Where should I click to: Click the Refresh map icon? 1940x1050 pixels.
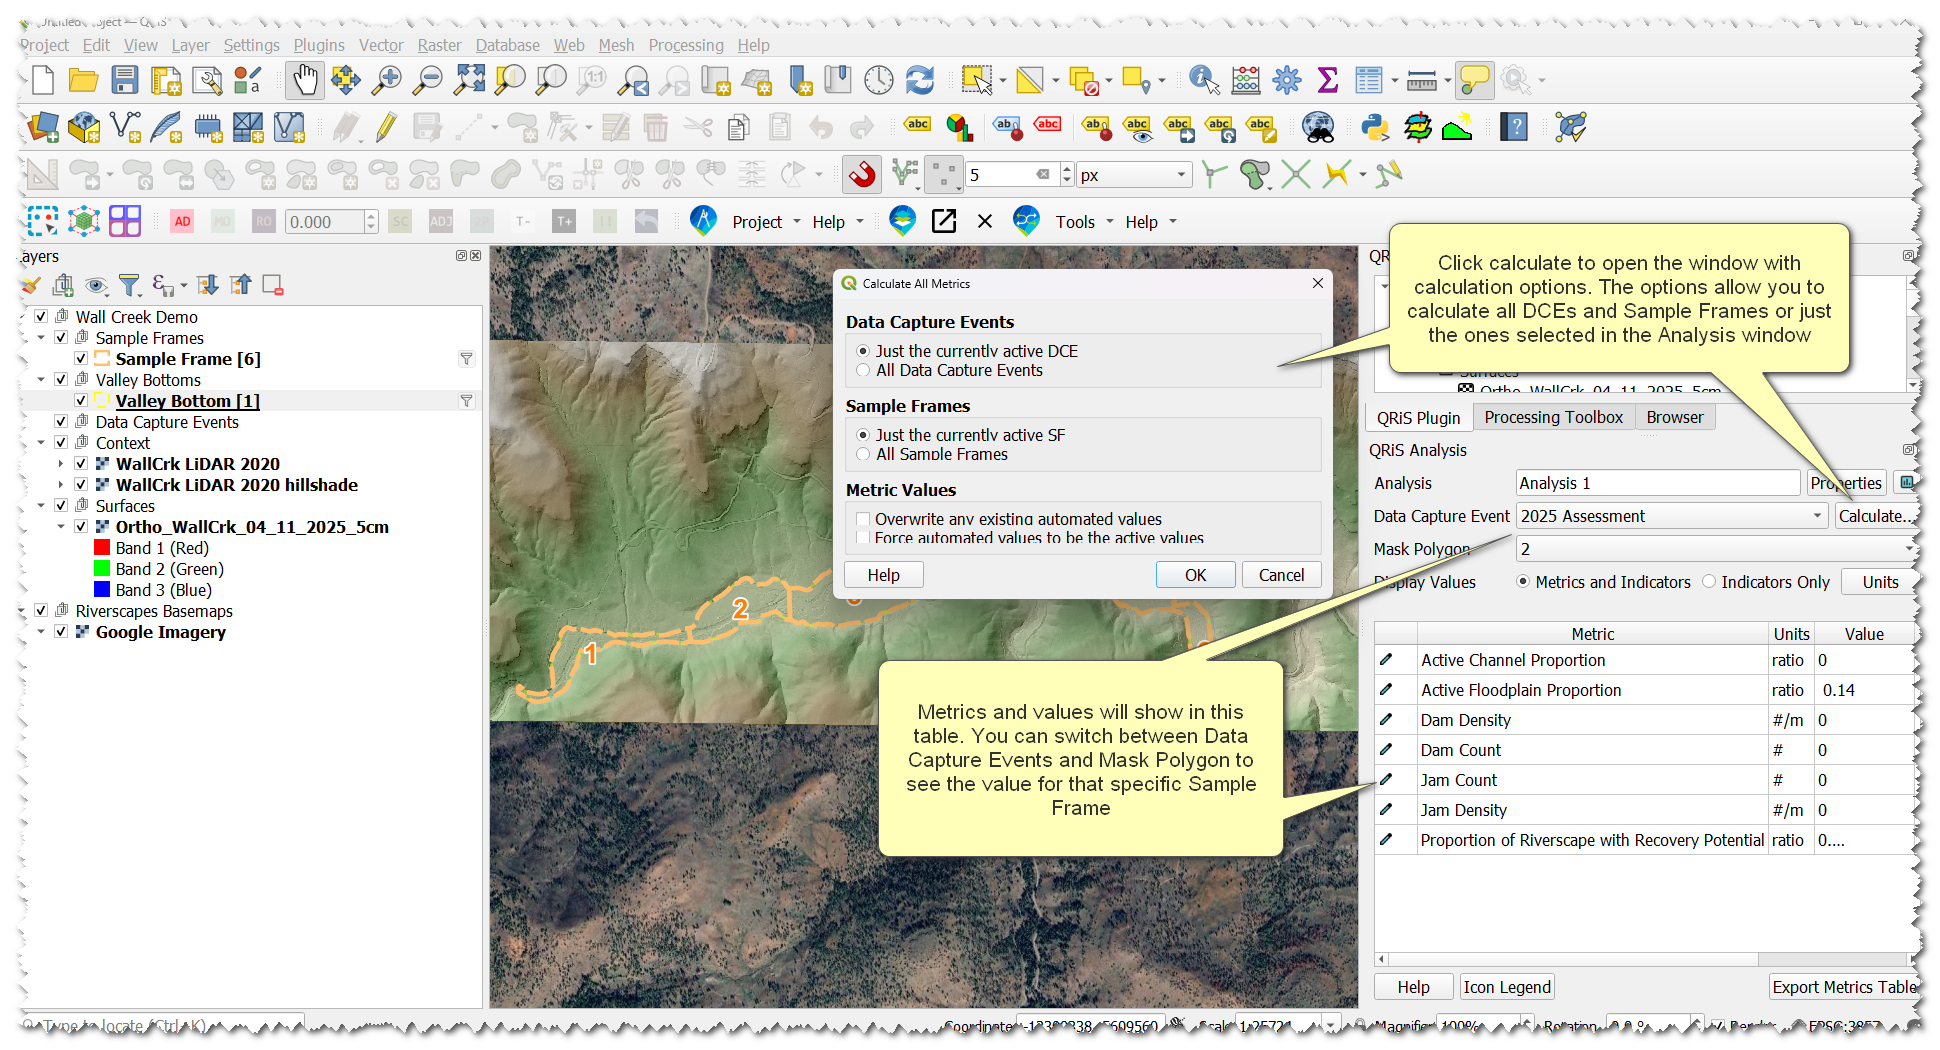tap(920, 80)
